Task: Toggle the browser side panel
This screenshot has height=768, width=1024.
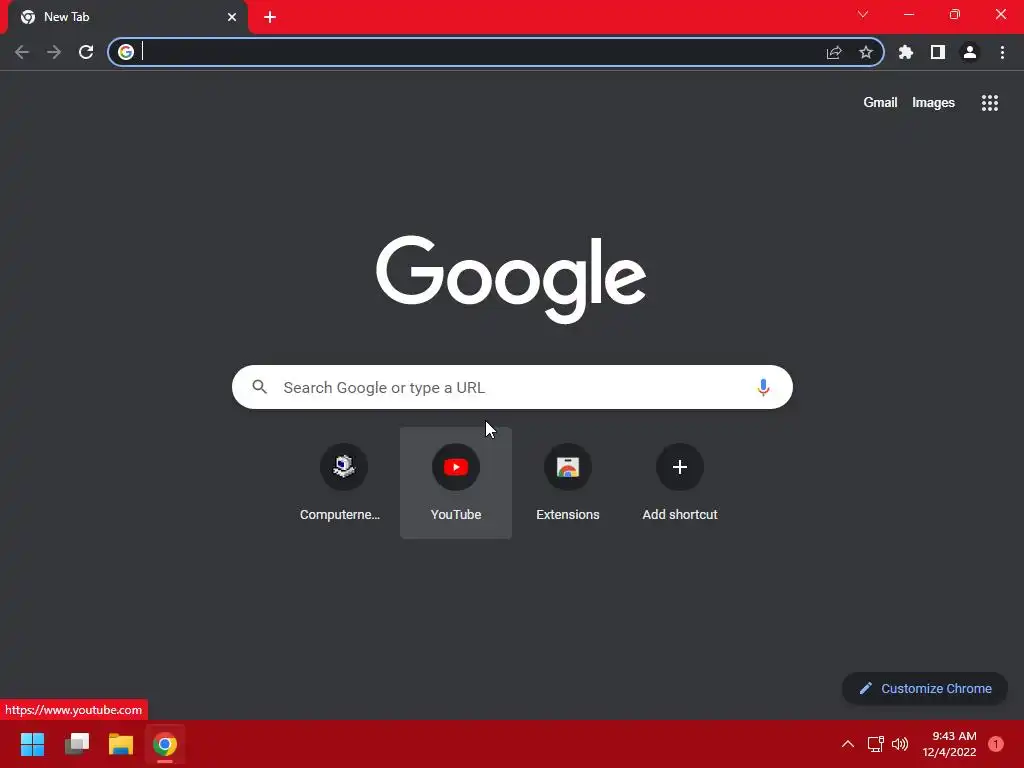Action: (938, 52)
